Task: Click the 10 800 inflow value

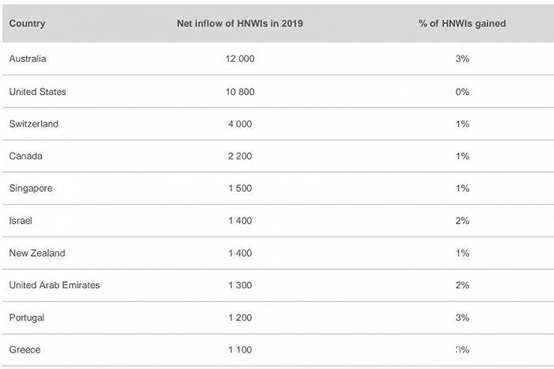Action: [x=240, y=92]
